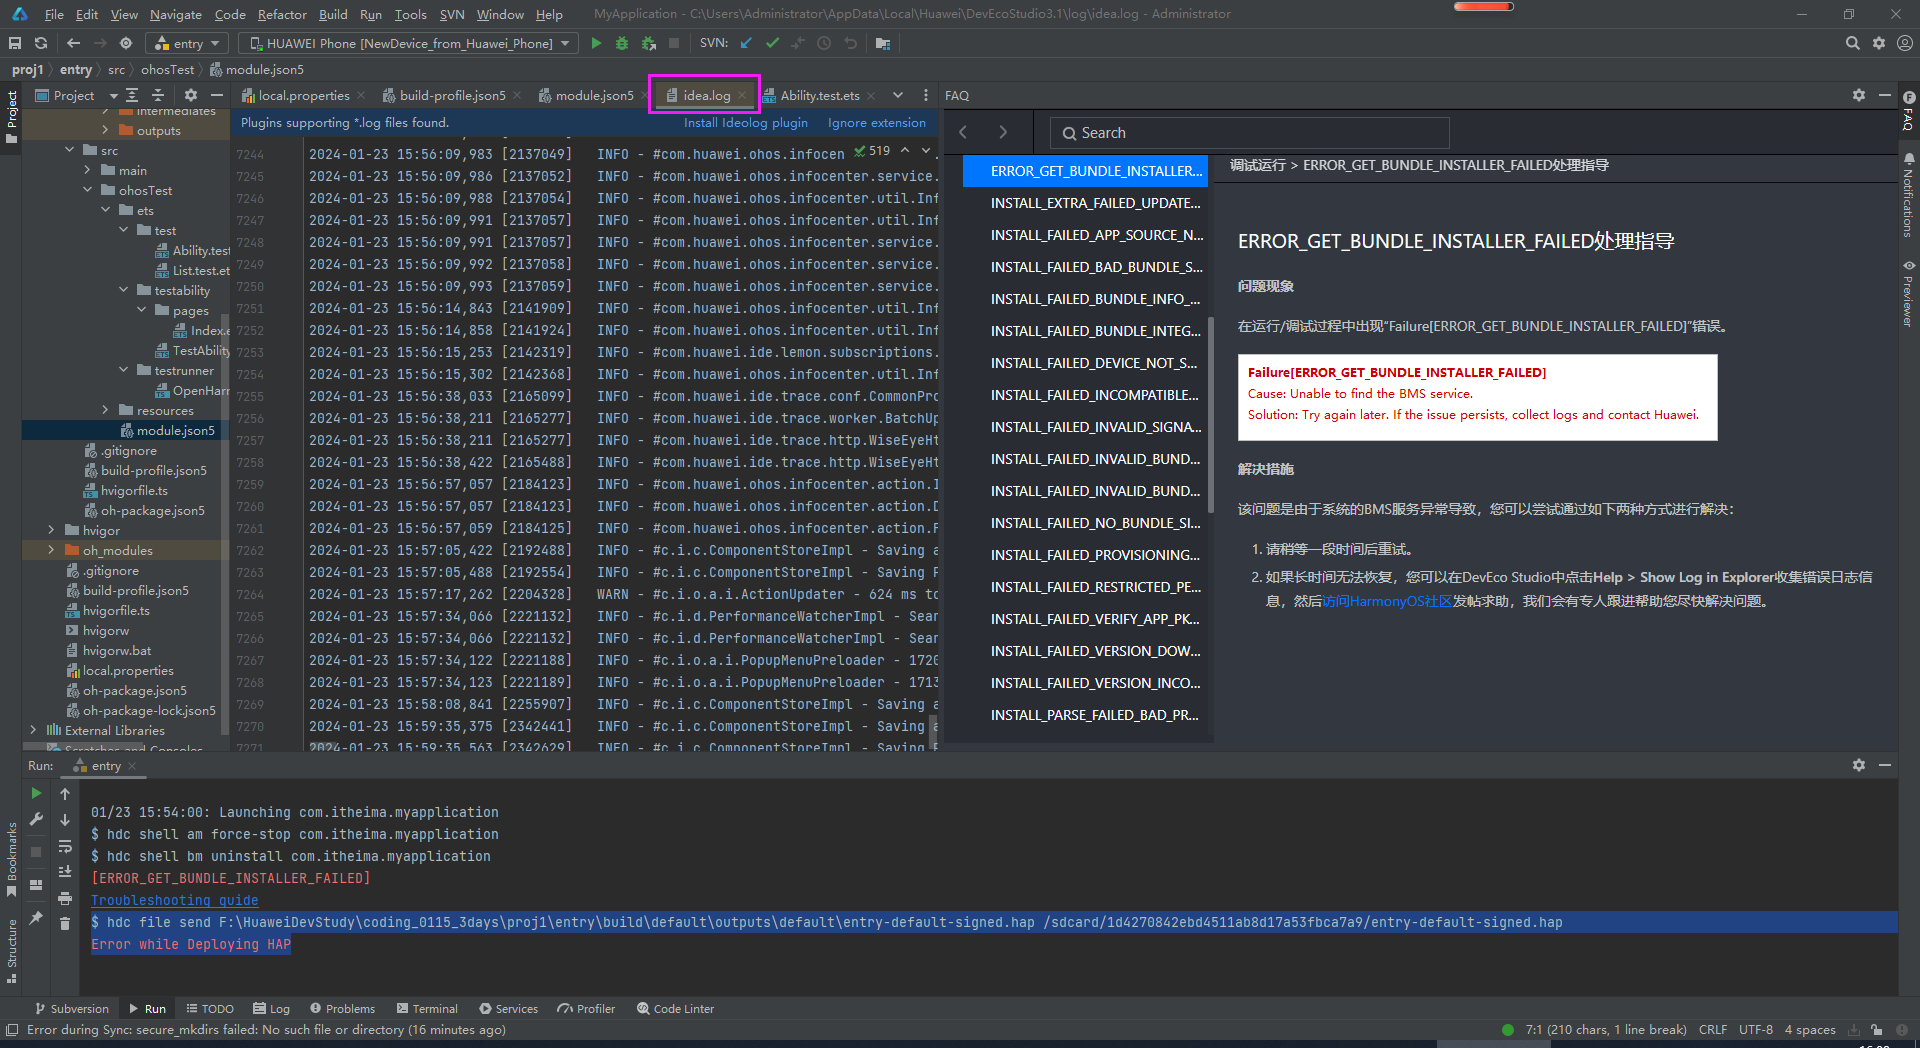Clear Run console with the trash icon
The height and width of the screenshot is (1048, 1920).
pos(65,923)
